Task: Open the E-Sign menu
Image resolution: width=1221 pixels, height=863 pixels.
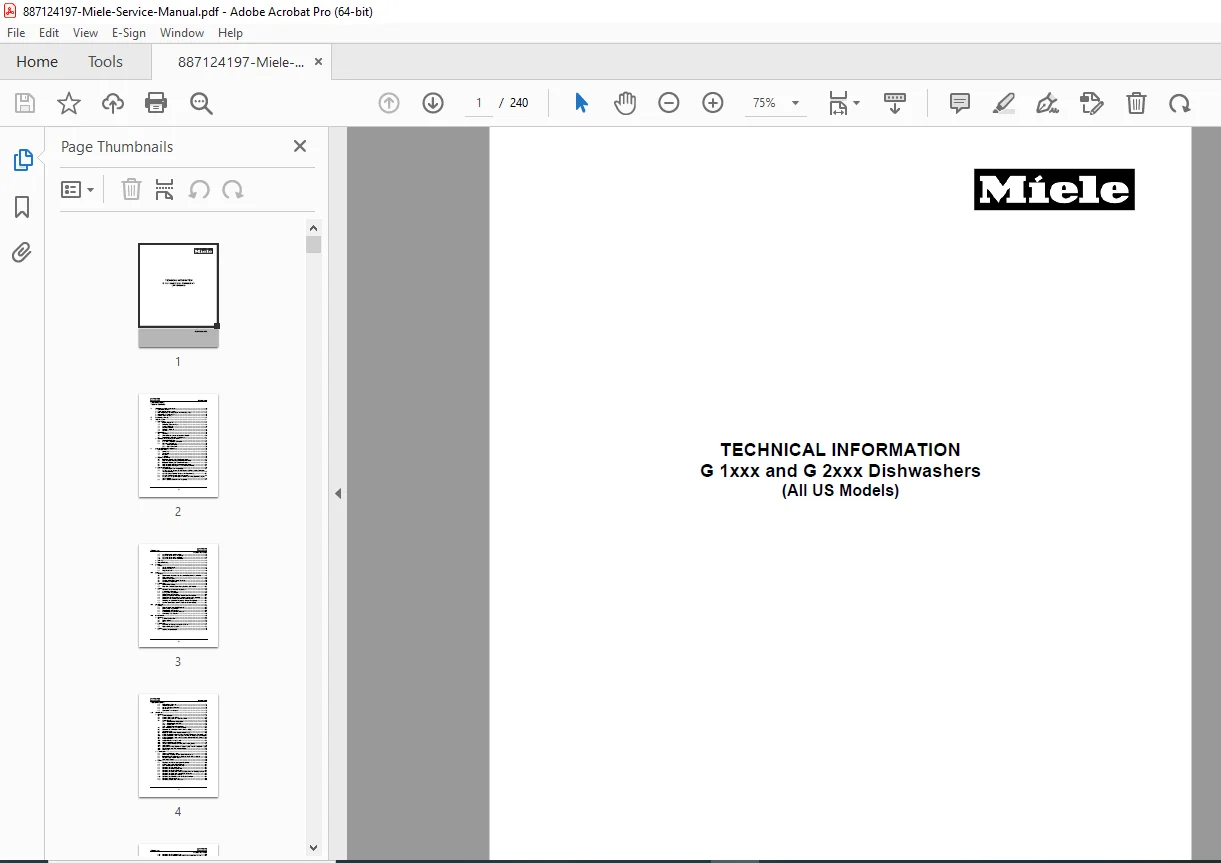Action: tap(129, 33)
